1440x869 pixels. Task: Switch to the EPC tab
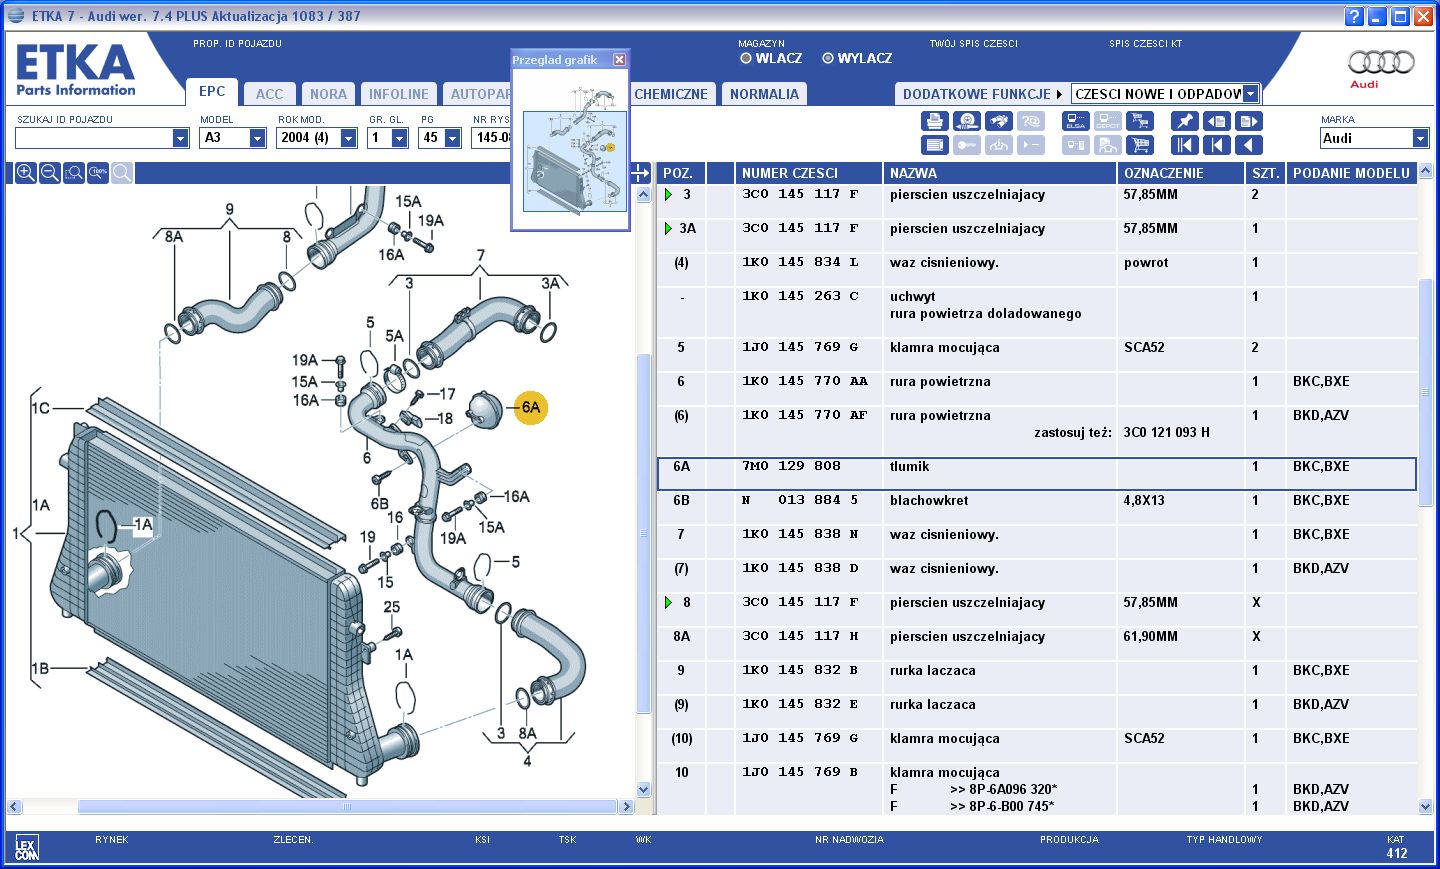212,91
